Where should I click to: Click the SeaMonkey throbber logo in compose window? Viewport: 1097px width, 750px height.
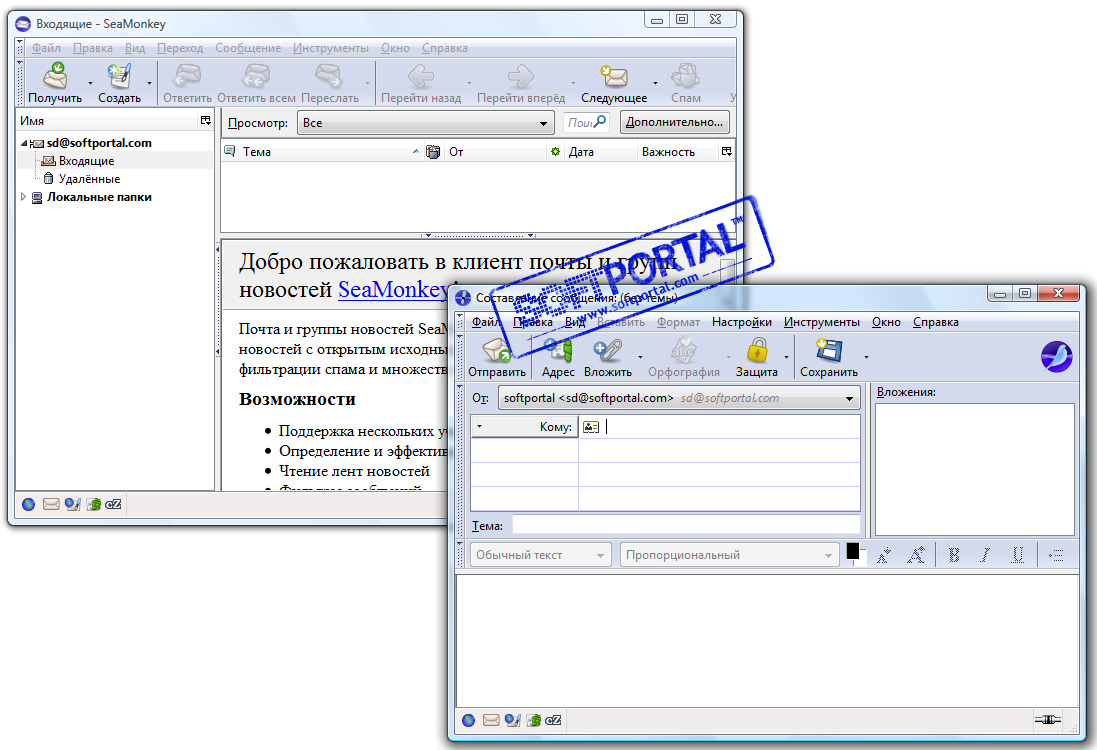click(1056, 357)
